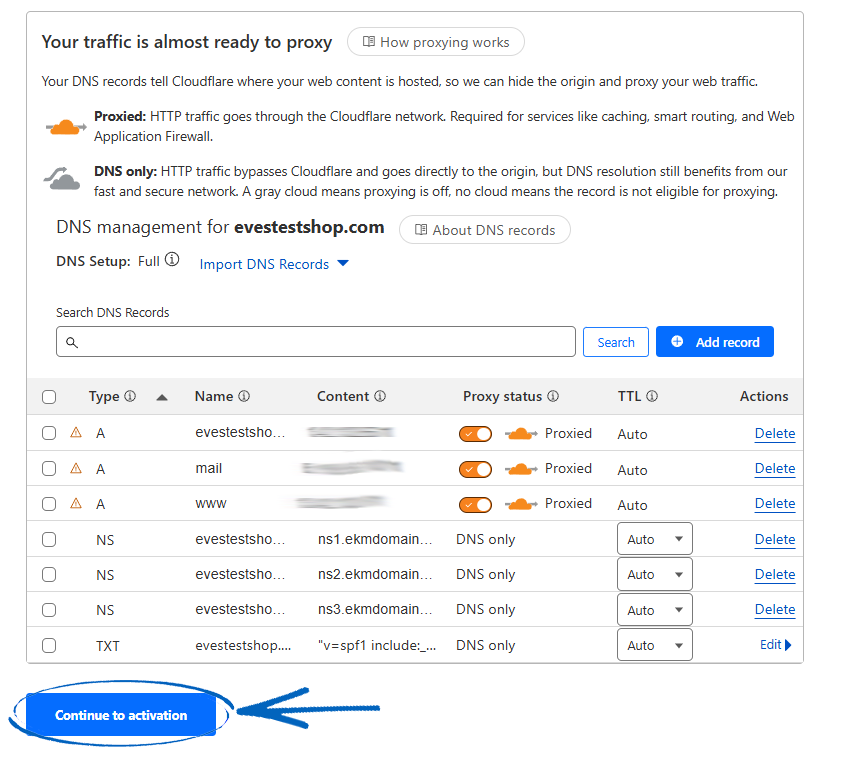Click warning icon on evestestsho A record
Screen dimensions: 851x771
(x=76, y=432)
